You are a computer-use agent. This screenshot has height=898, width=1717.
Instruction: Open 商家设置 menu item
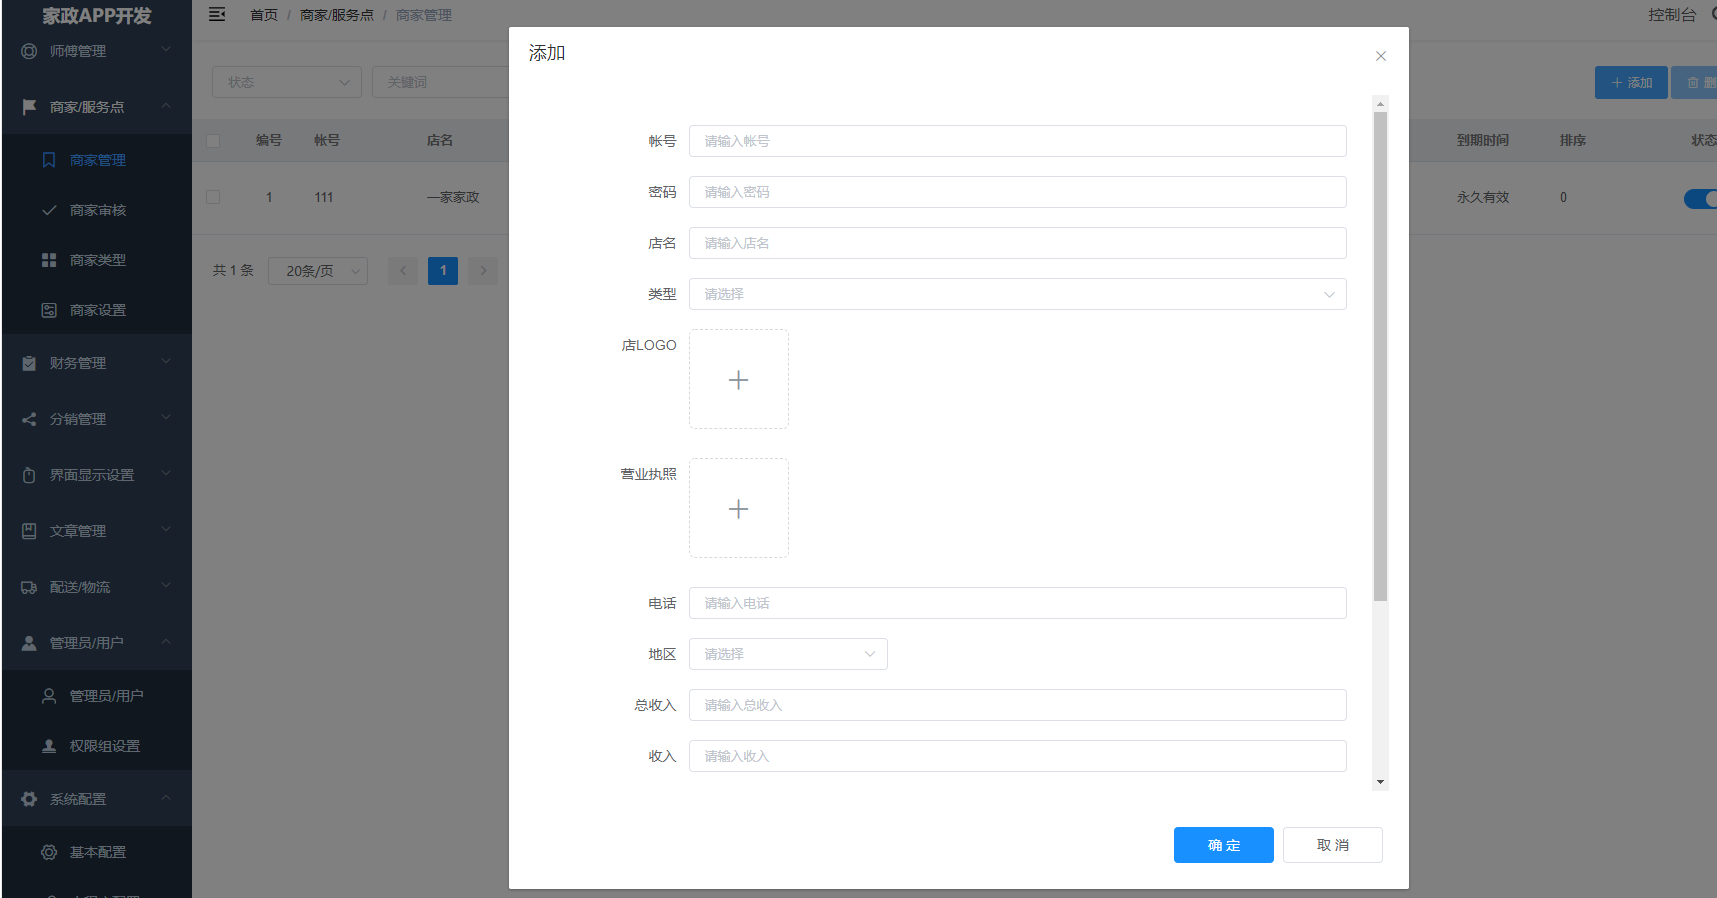coord(97,310)
